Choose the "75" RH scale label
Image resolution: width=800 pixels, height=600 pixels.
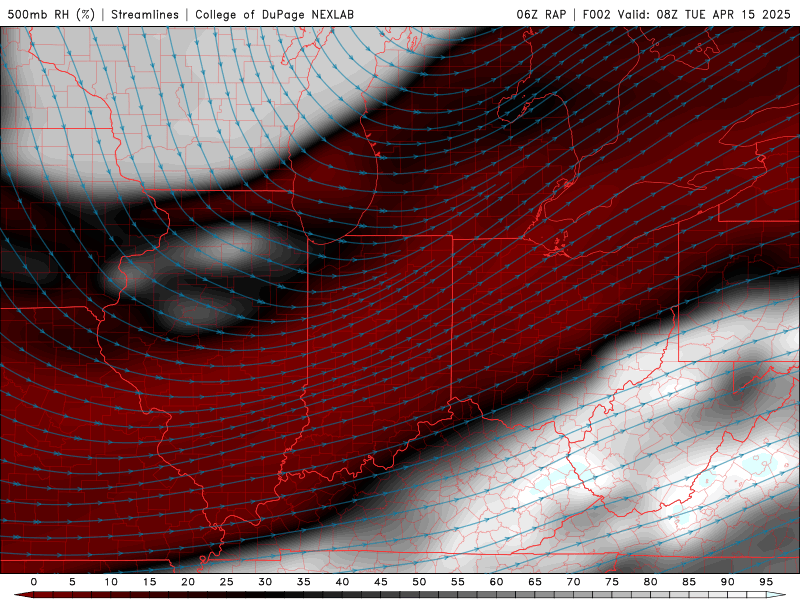612,582
